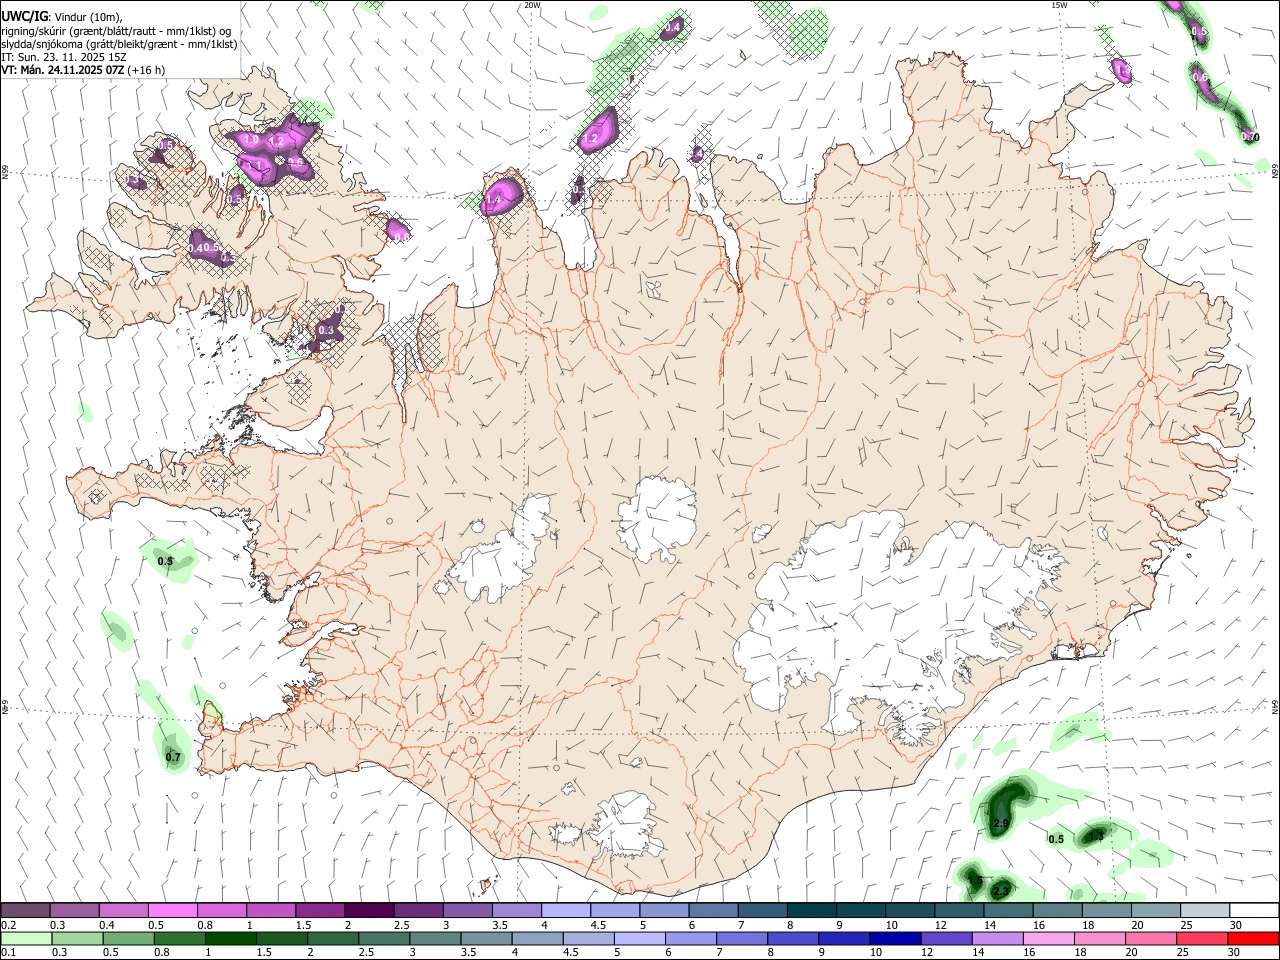The height and width of the screenshot is (960, 1280).
Task: Click the 2.9 rain cell value
Action: tap(1002, 823)
